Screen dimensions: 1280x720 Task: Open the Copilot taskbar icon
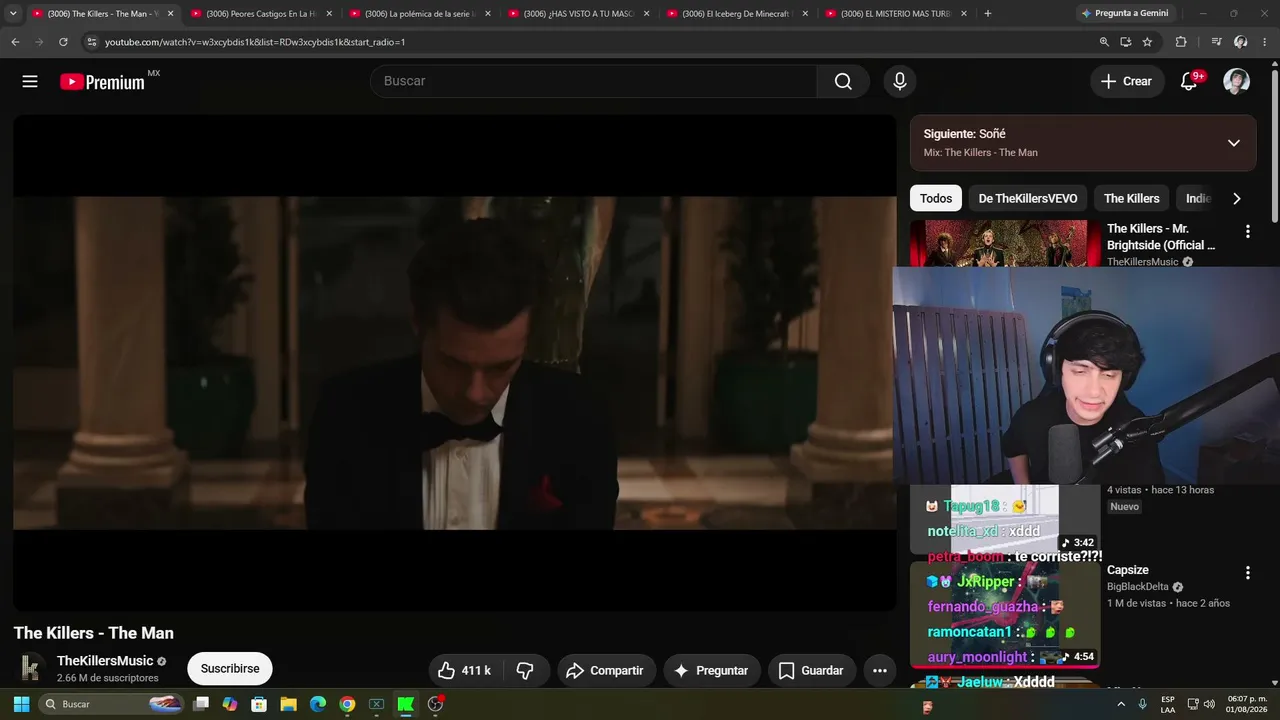pyautogui.click(x=230, y=704)
